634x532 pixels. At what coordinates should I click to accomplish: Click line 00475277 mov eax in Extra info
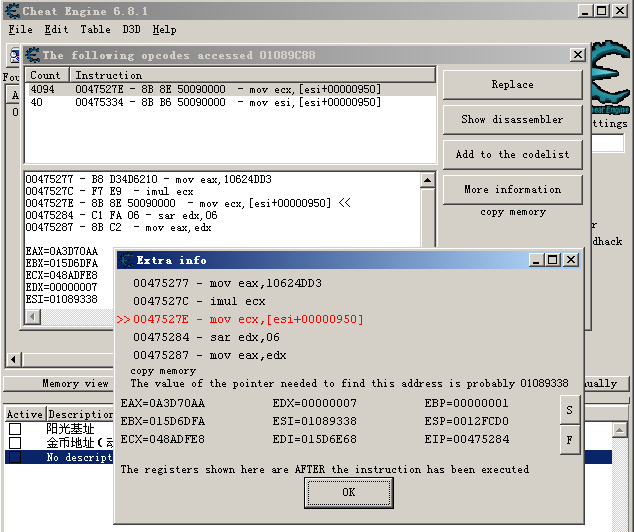[228, 283]
